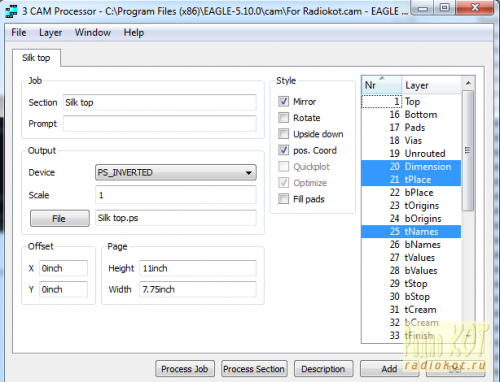Image resolution: width=500 pixels, height=382 pixels.
Task: Deselect layer 21 tPlace
Action: (x=411, y=179)
